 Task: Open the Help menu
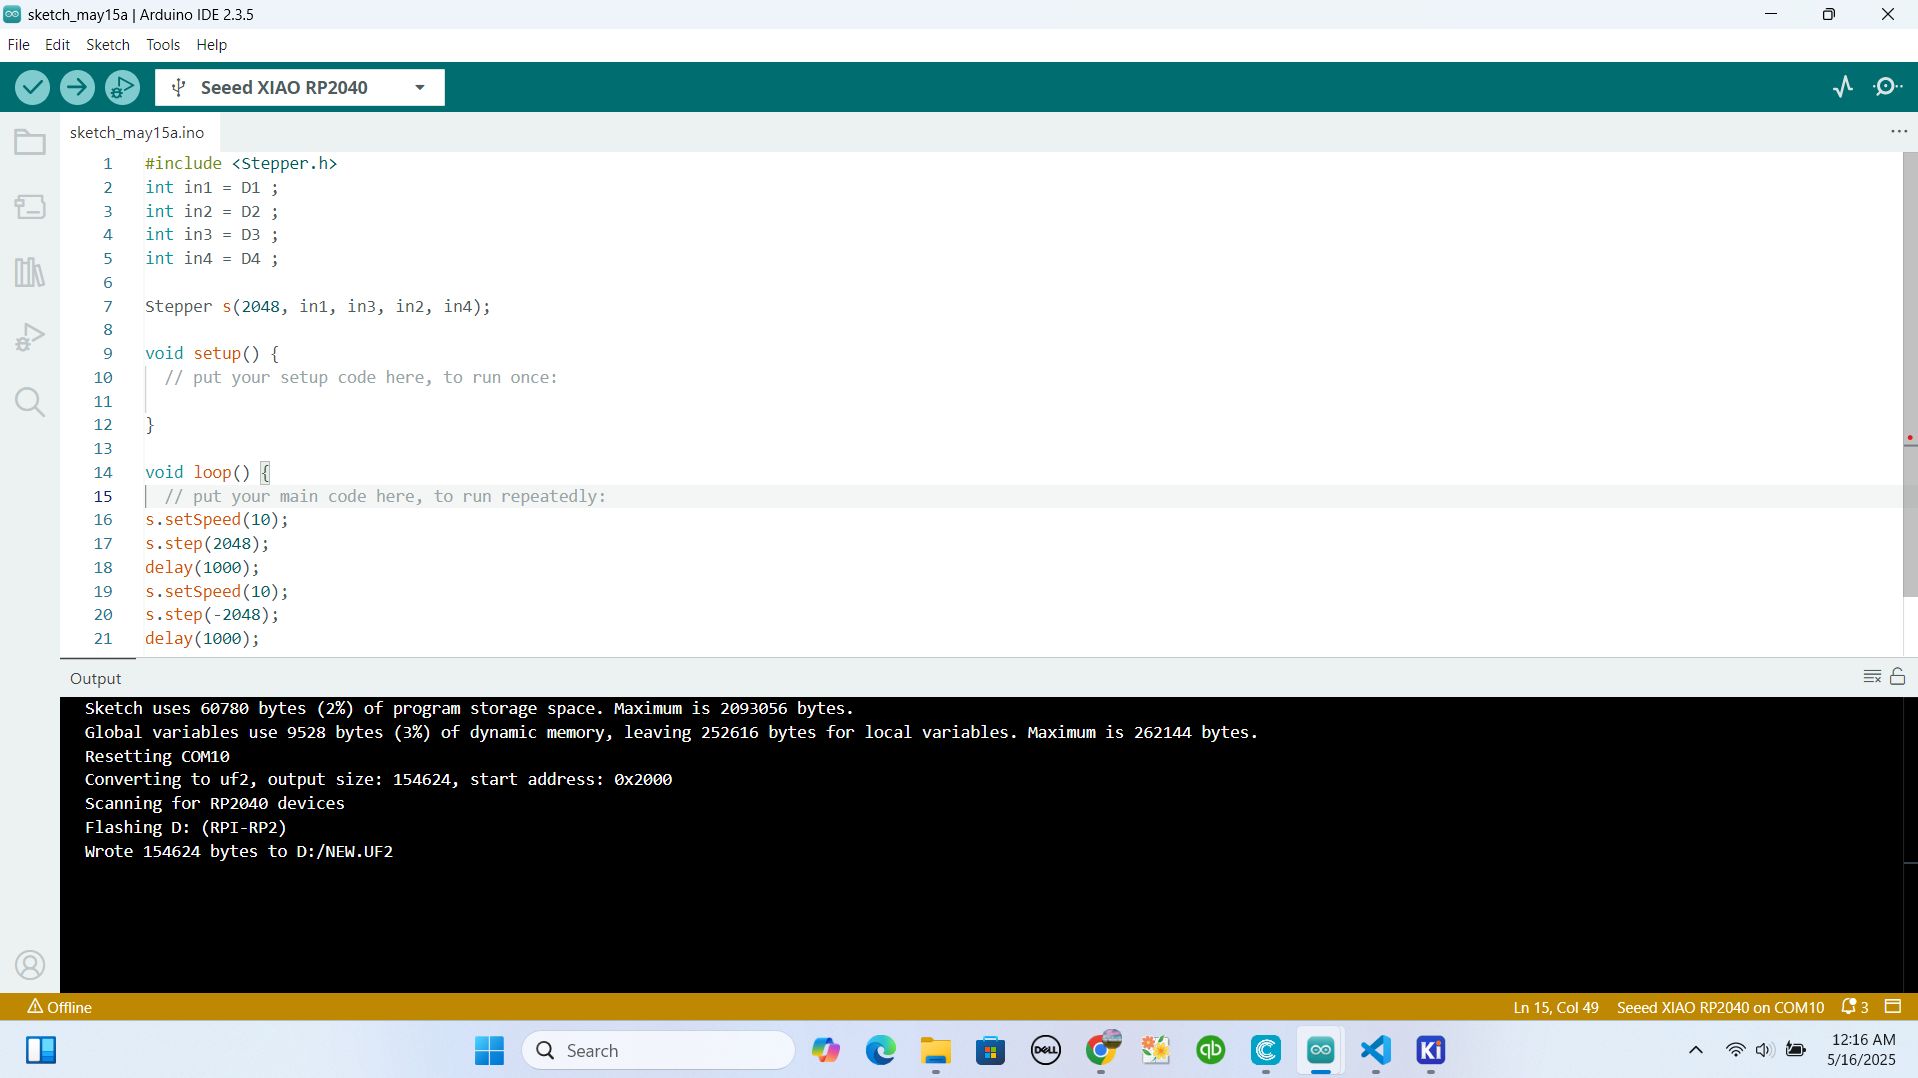(211, 45)
